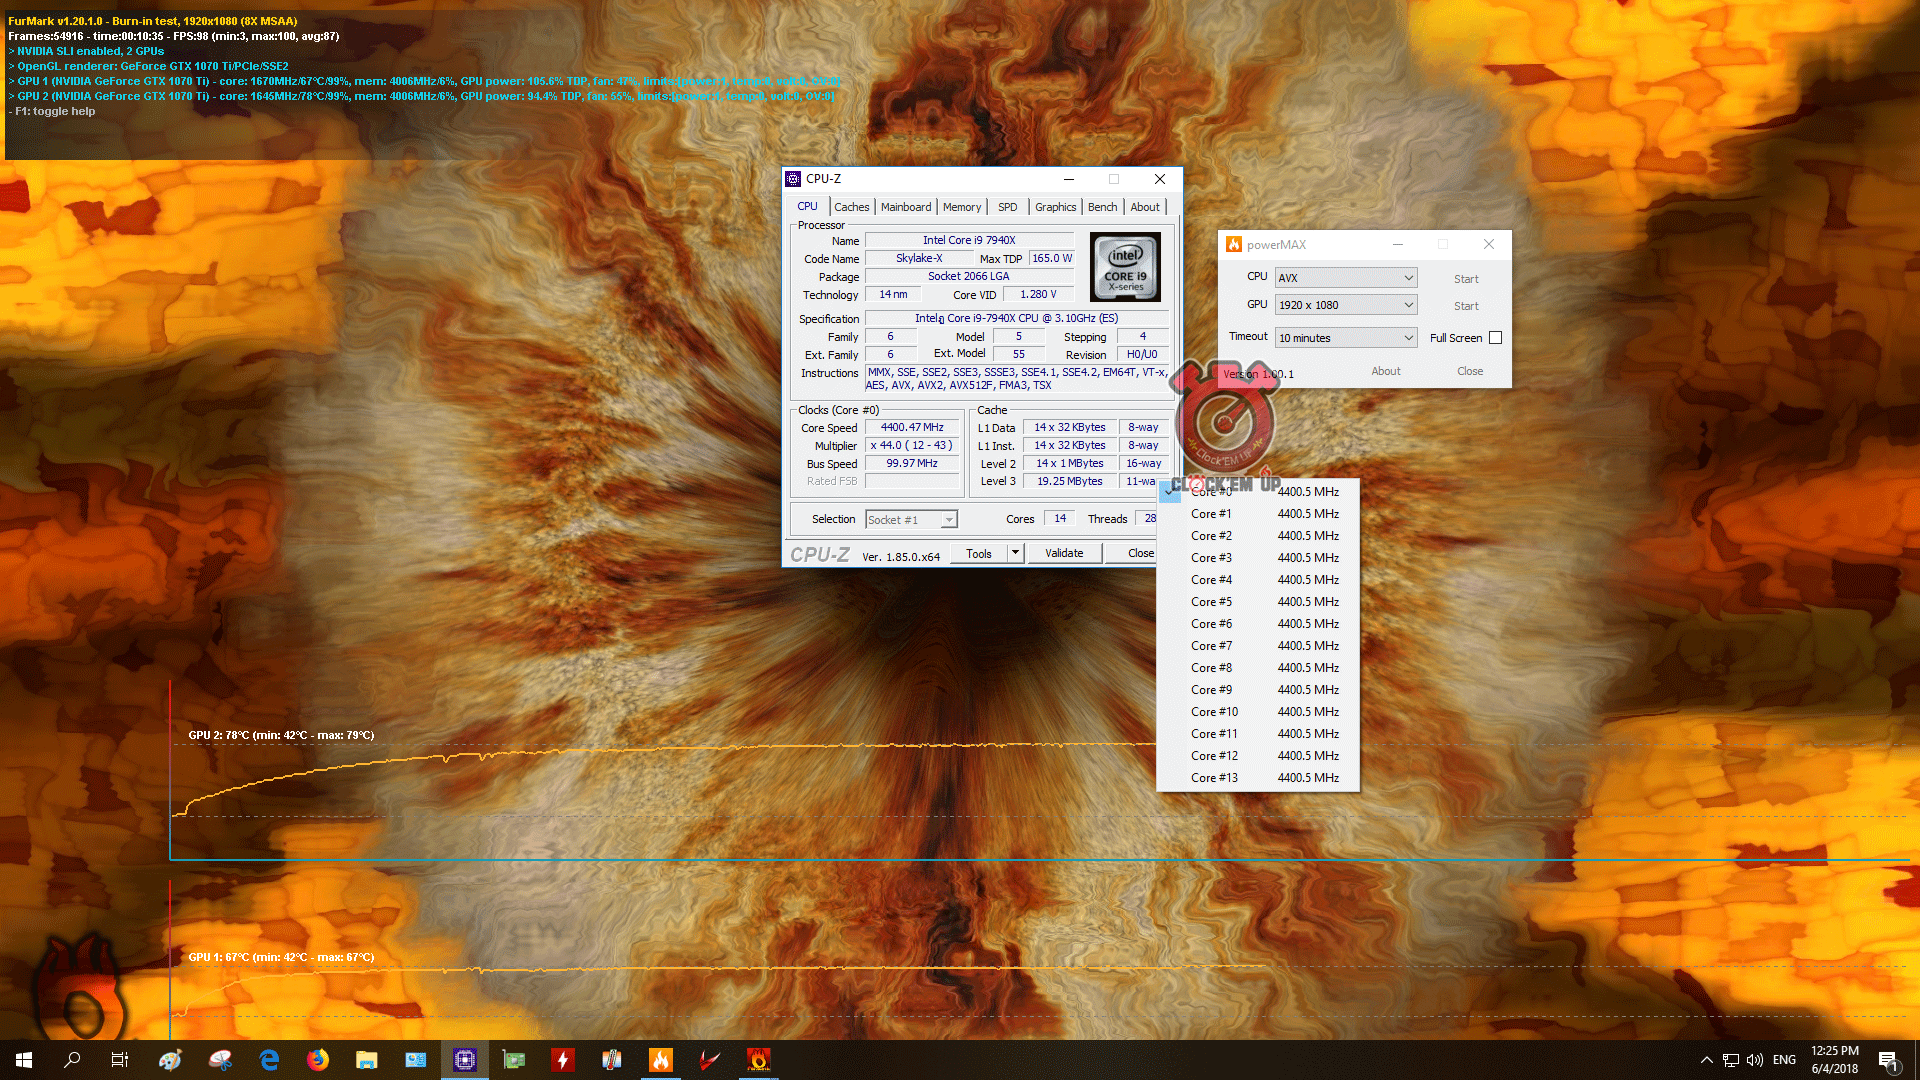Click the Validate button
Screen dimensions: 1920x1080
(1063, 553)
